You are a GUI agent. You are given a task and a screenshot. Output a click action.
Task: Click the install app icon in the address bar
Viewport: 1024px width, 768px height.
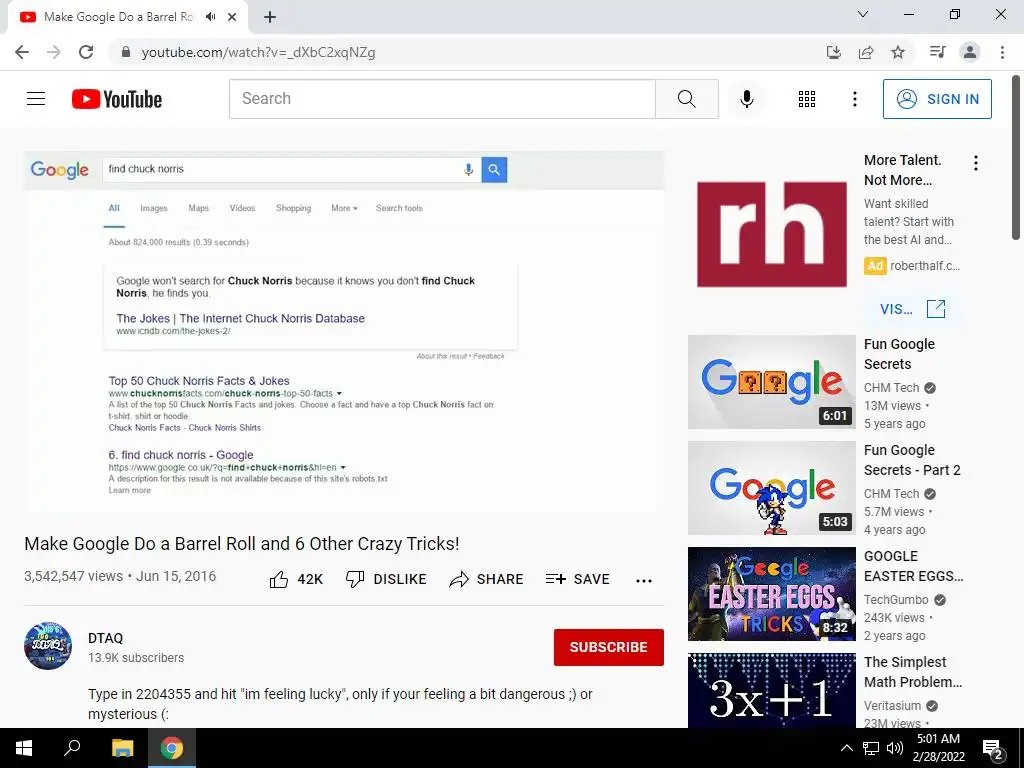click(833, 52)
